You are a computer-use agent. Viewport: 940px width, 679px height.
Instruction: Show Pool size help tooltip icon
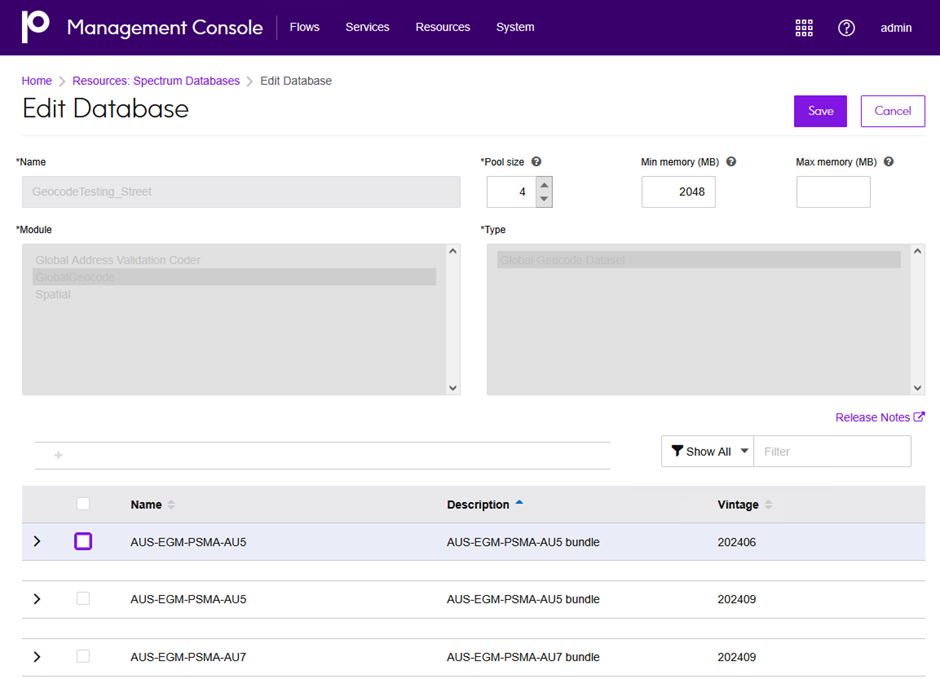(x=537, y=162)
